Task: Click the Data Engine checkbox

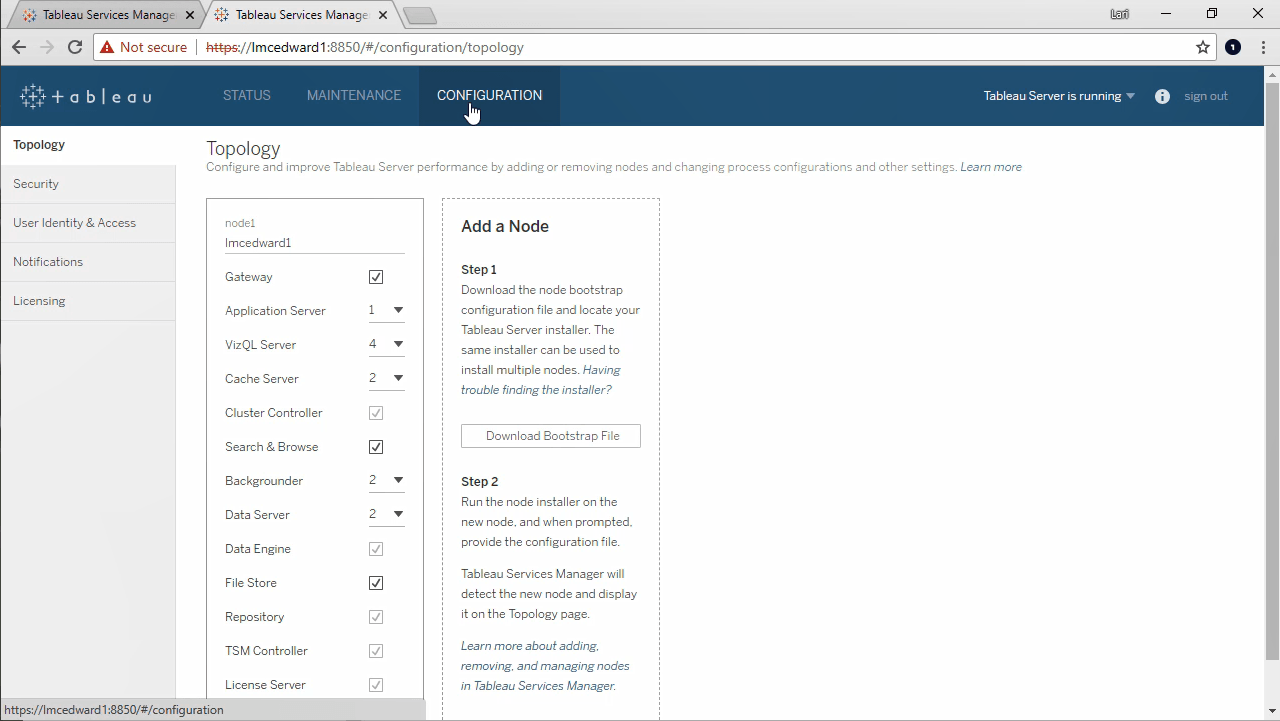Action: pyautogui.click(x=376, y=549)
